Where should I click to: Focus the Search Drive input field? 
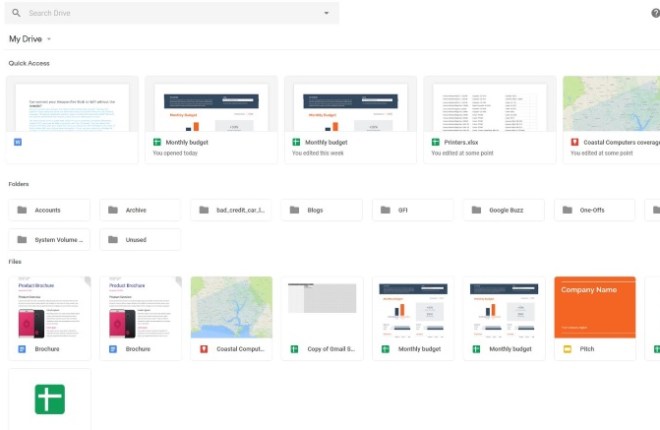(172, 13)
